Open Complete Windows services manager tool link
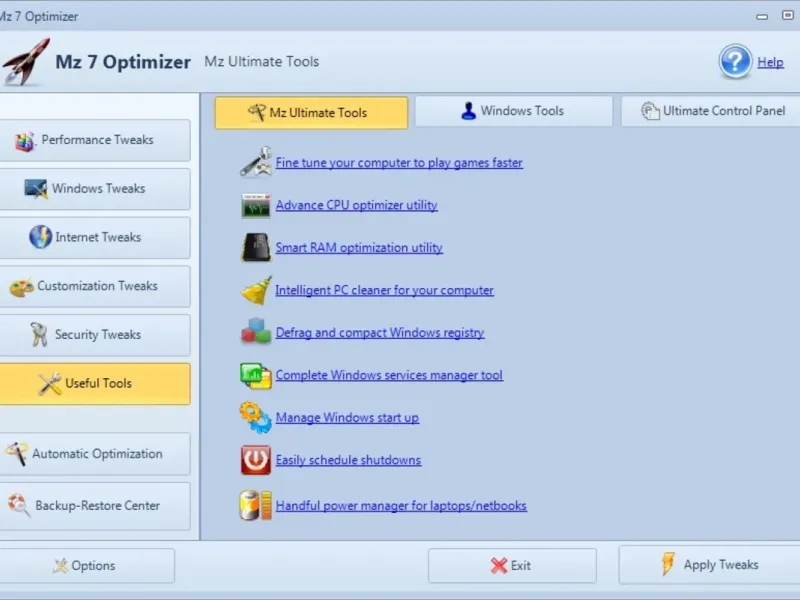Viewport: 800px width, 600px height. pos(389,375)
